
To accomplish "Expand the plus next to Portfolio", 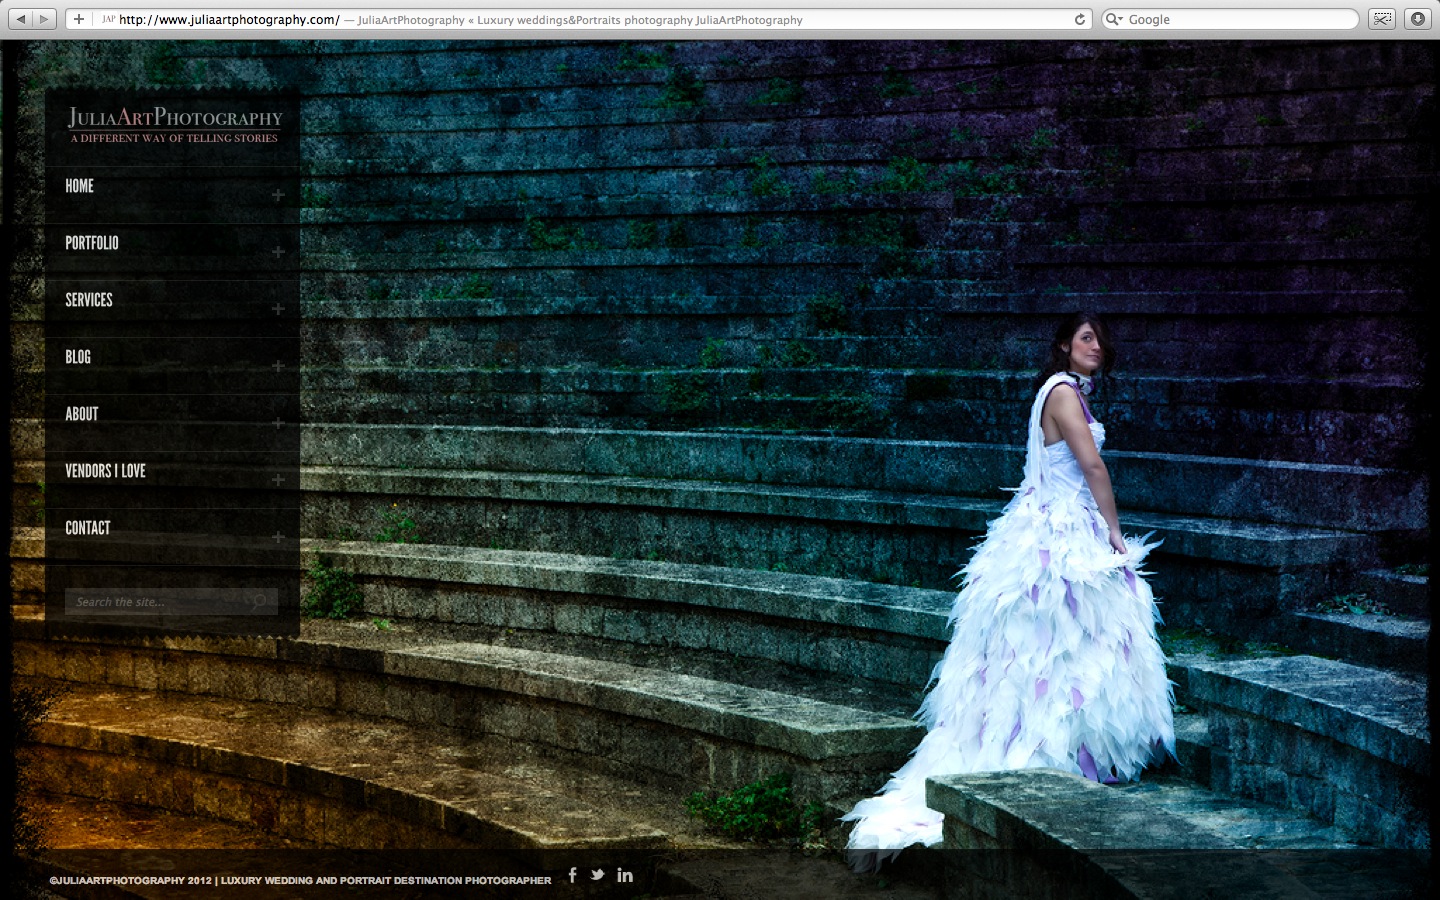I will [278, 252].
